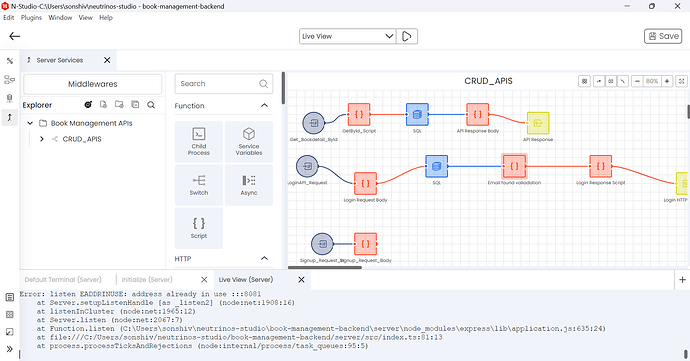Screen dimensions: 690x361
Task: Expand the CRUD_APIS tree item
Action: click(x=42, y=139)
